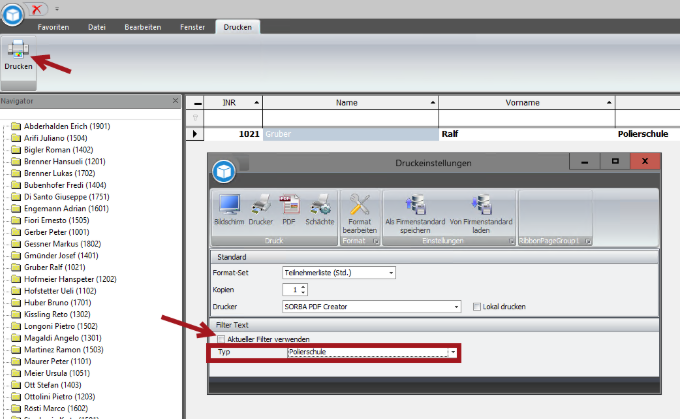Close the Navigator panel
The width and height of the screenshot is (680, 419).
(x=175, y=101)
